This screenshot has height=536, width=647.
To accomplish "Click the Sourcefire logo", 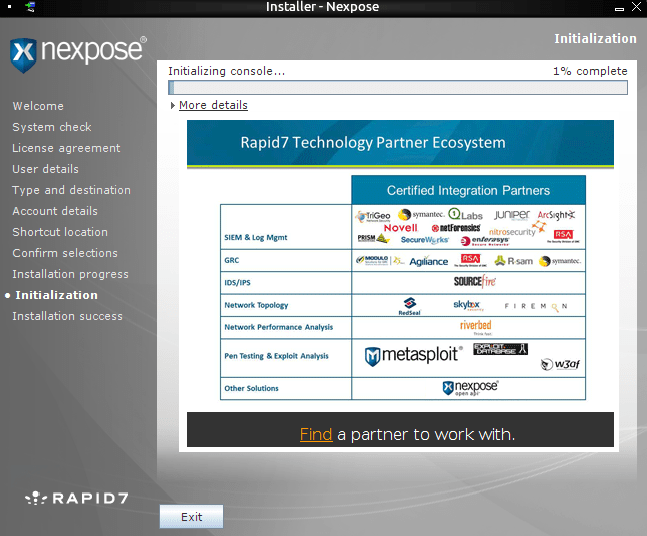I will [x=475, y=282].
